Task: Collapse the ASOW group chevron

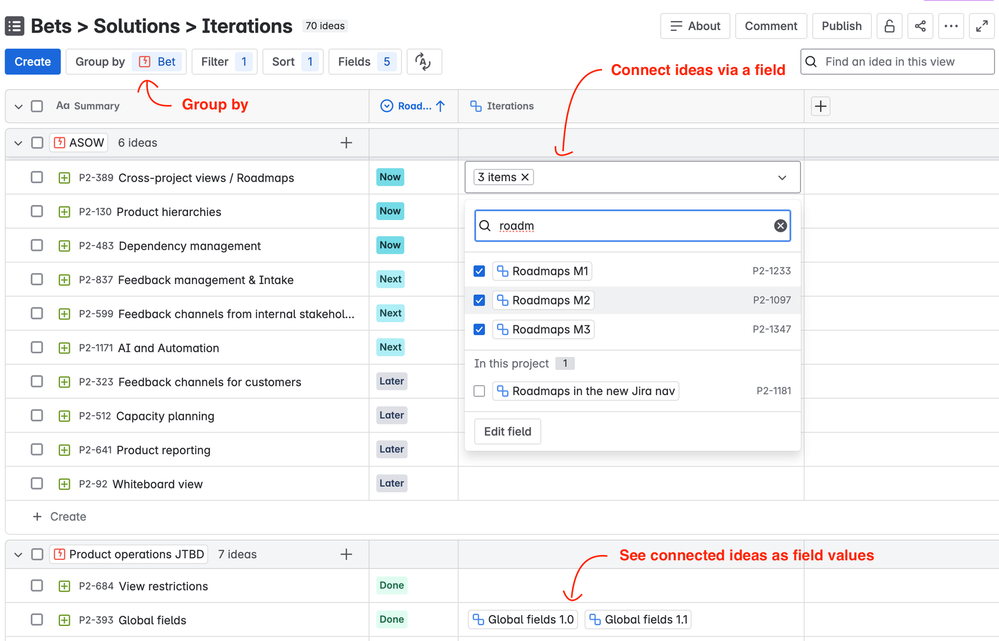Action: pos(18,143)
